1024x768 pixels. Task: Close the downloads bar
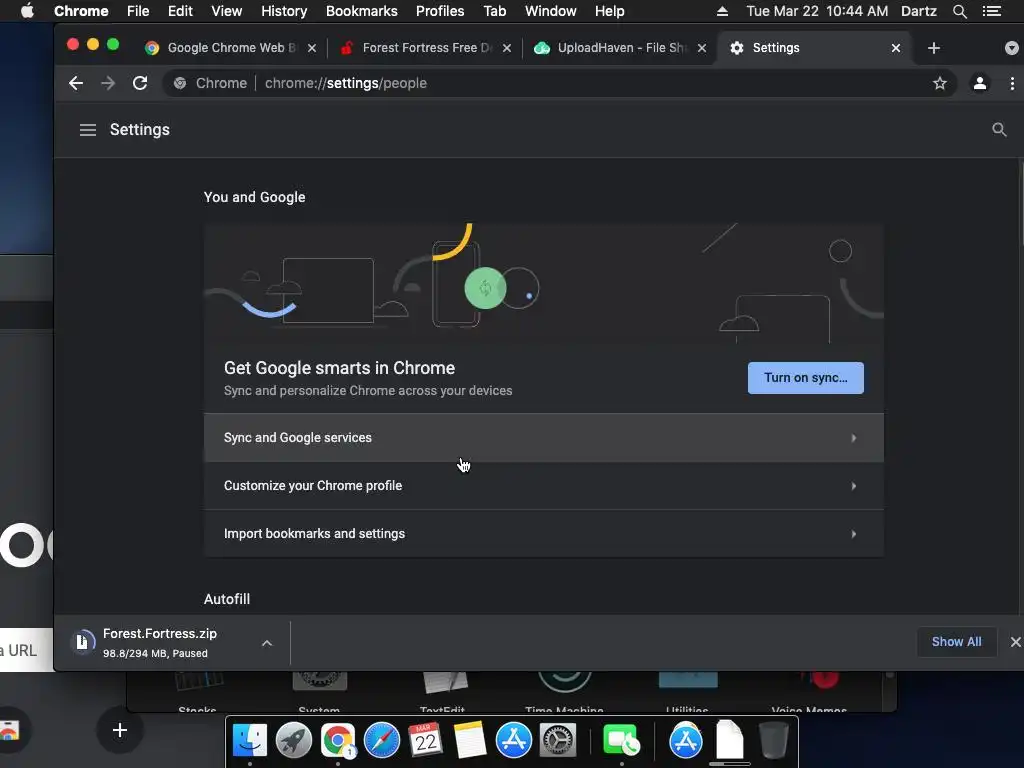[x=1015, y=642]
